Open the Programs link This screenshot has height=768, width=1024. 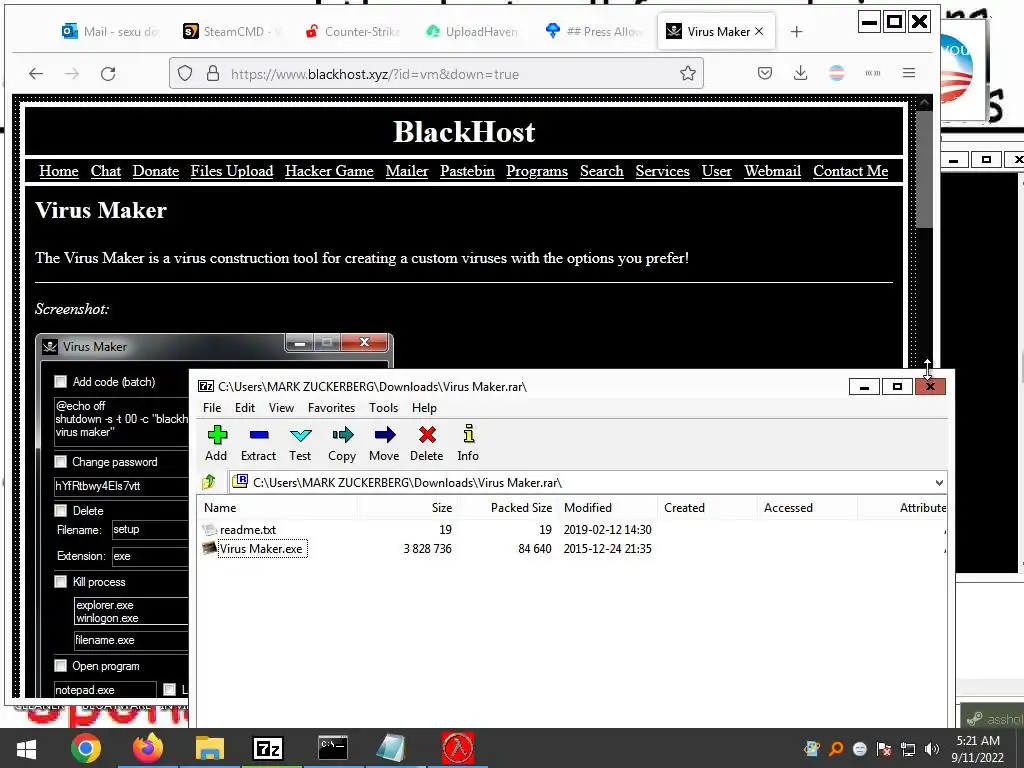[537, 171]
